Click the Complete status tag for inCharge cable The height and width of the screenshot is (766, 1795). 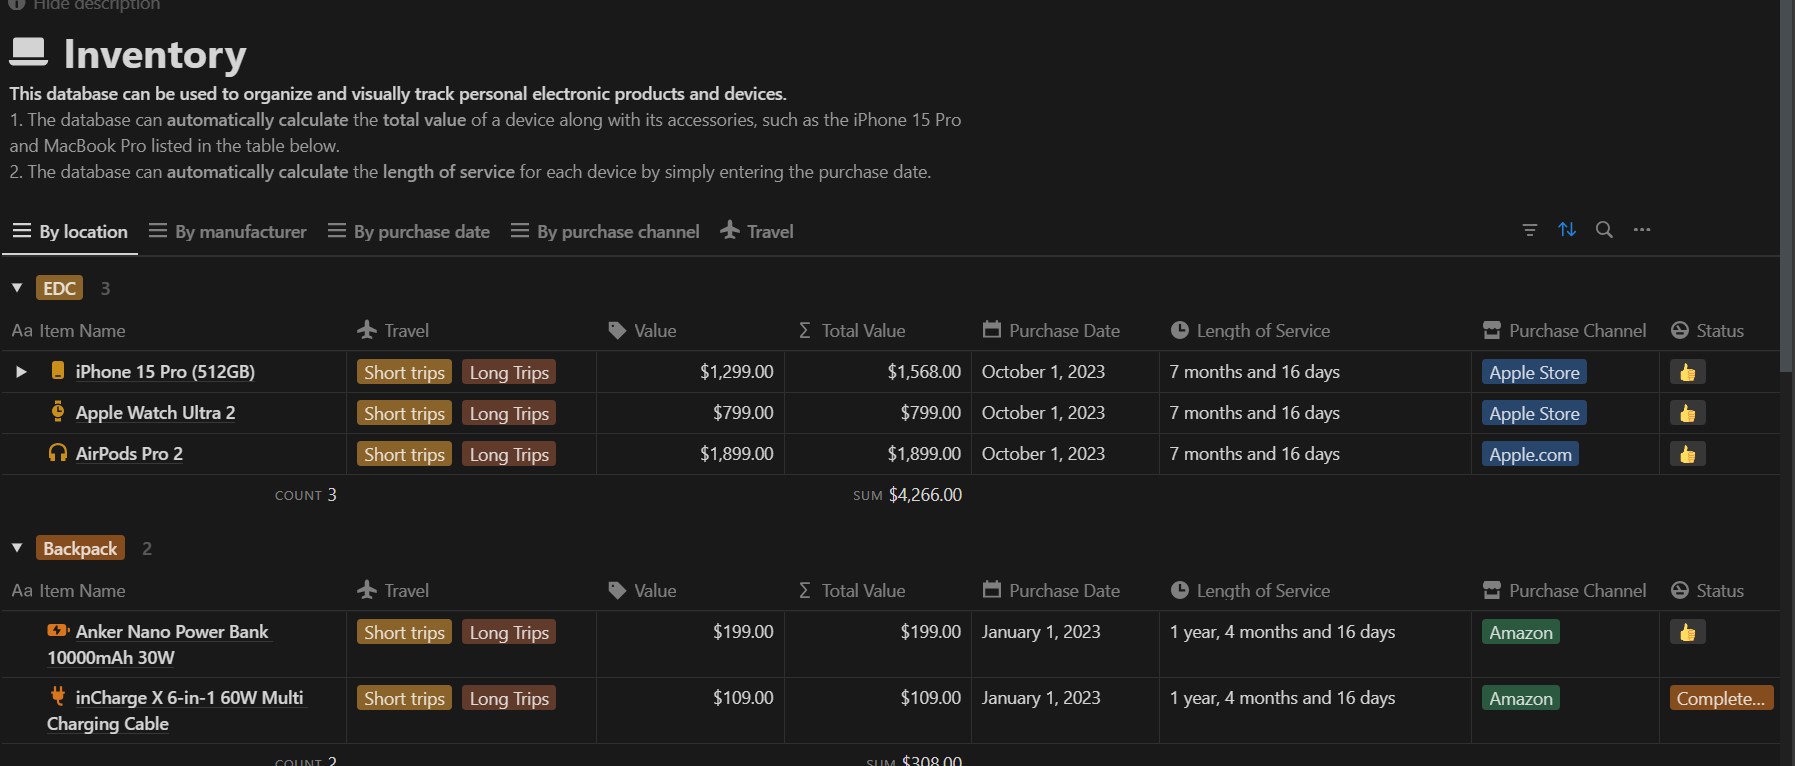click(x=1720, y=698)
